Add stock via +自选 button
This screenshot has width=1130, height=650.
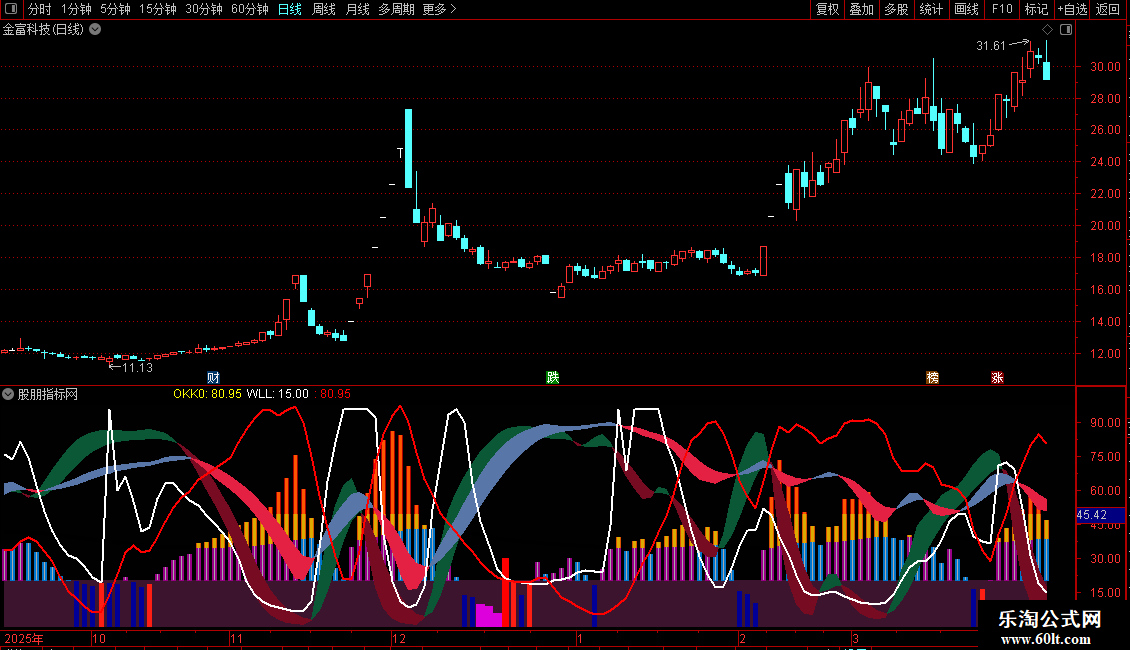click(1072, 9)
